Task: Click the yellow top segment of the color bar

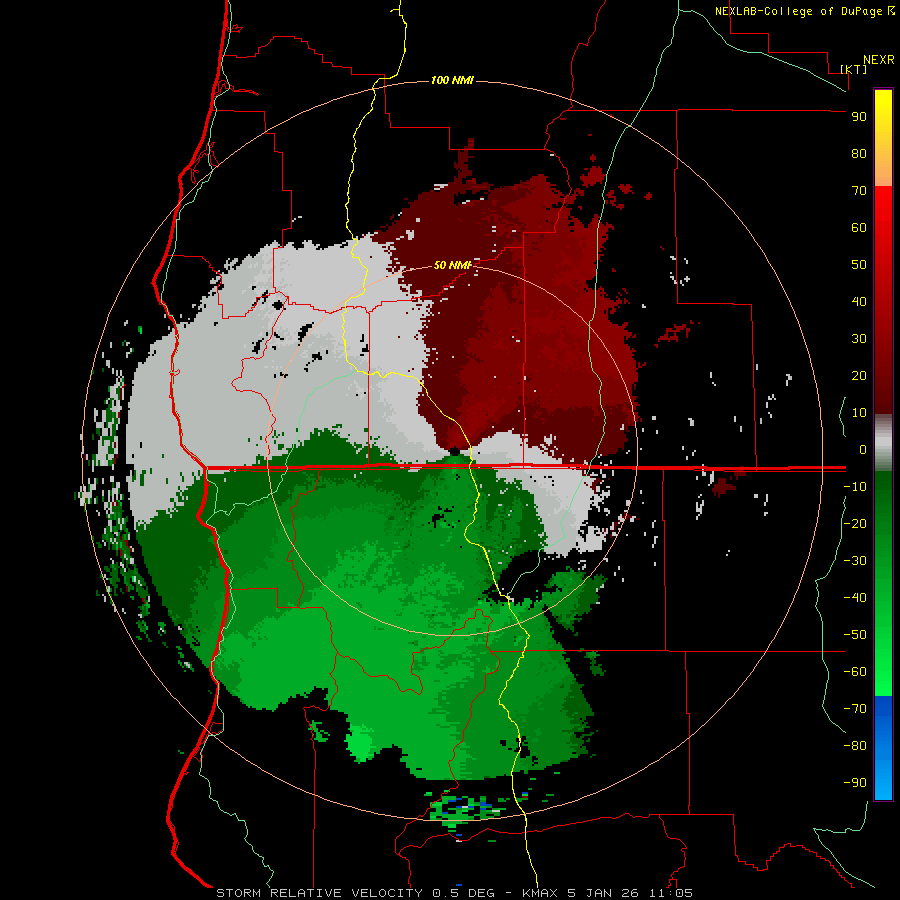Action: 883,138
